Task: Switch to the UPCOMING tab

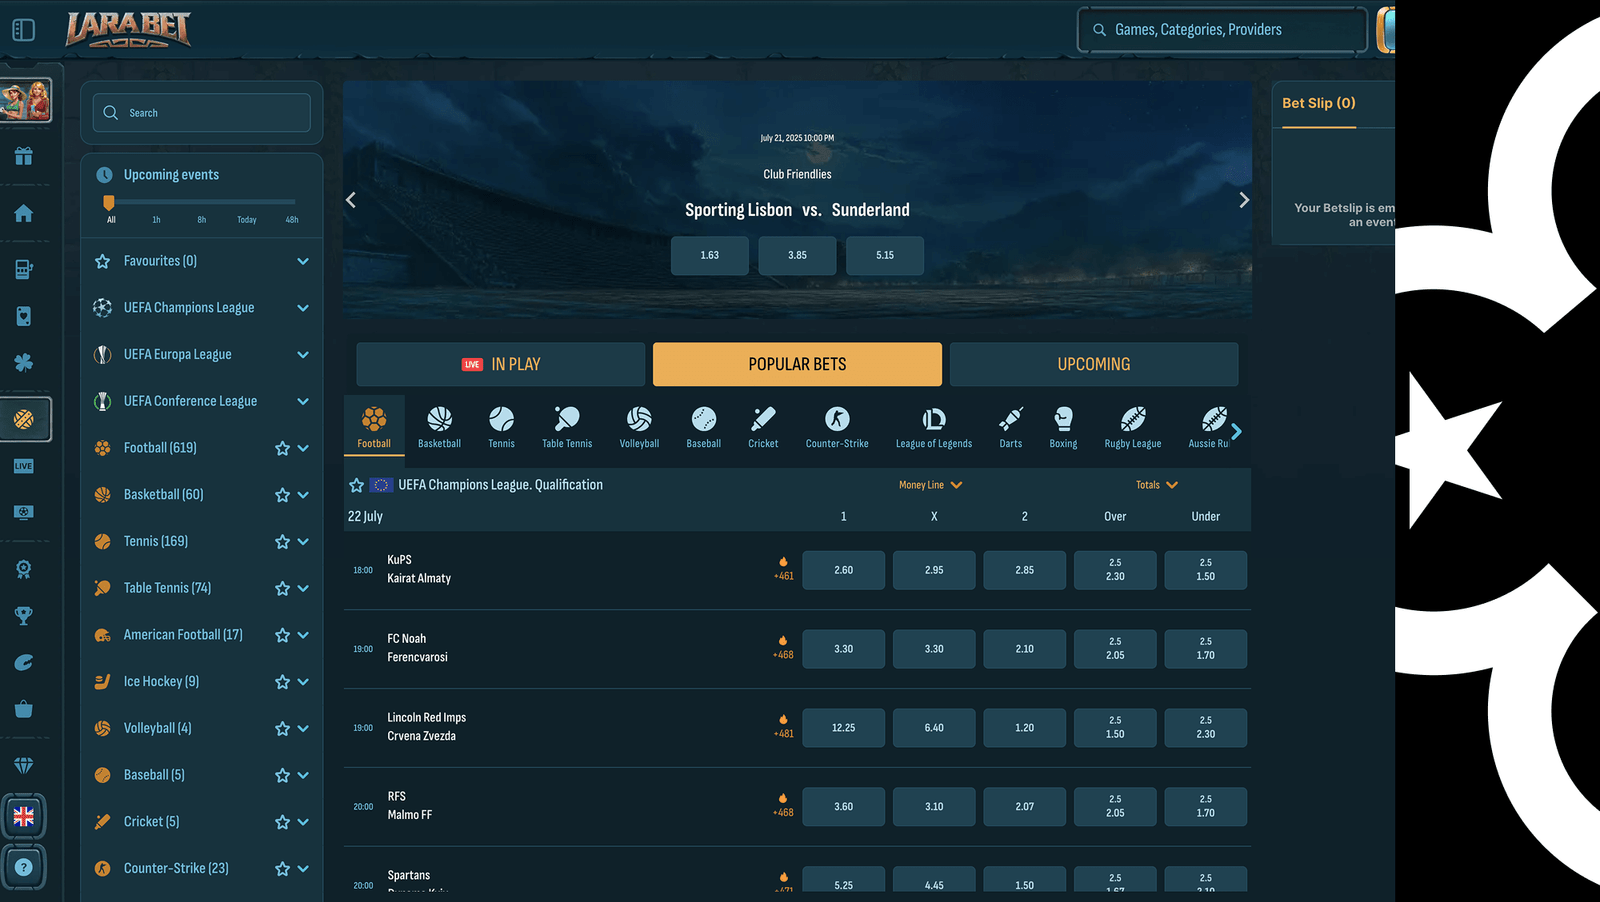Action: (1093, 364)
